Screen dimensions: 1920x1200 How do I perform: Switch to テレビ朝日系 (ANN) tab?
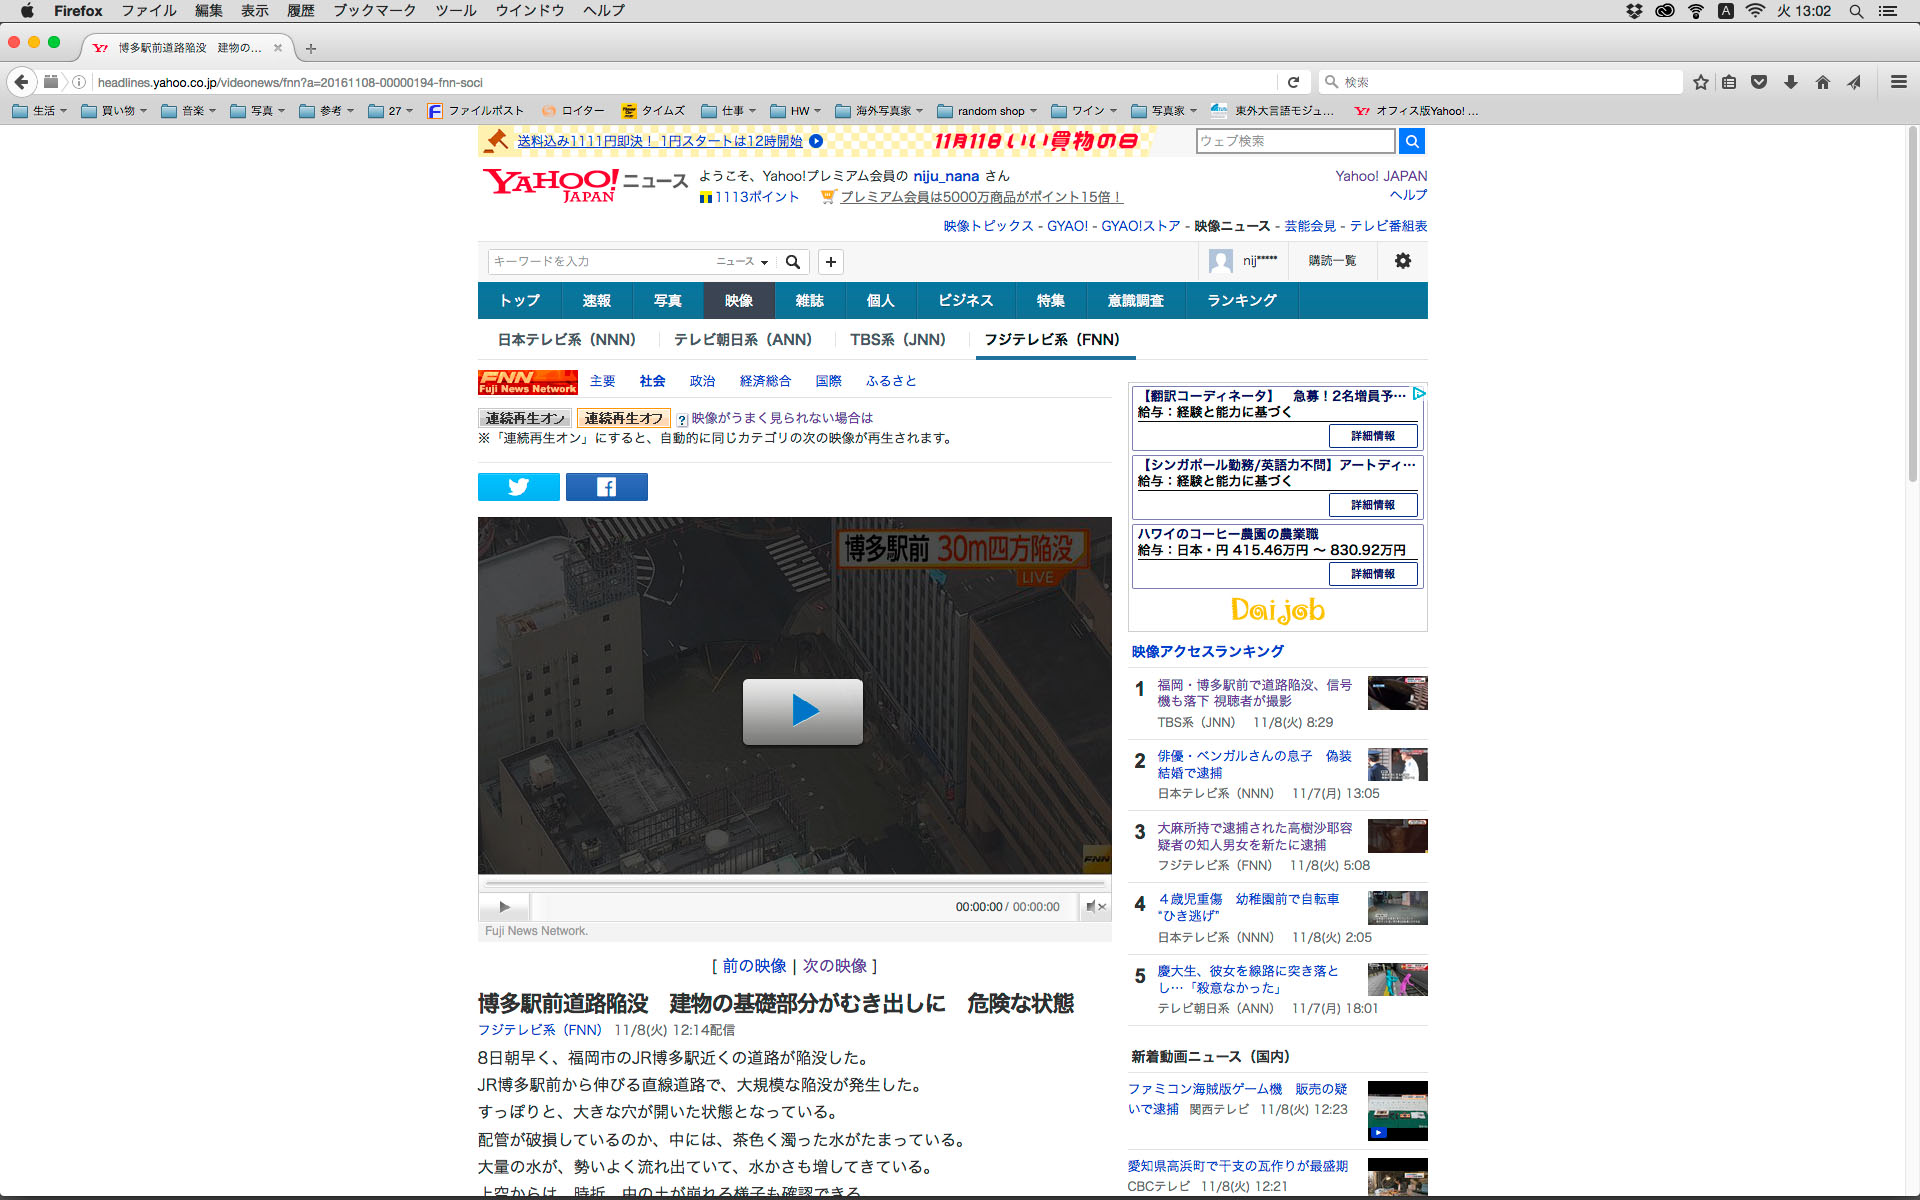point(742,340)
